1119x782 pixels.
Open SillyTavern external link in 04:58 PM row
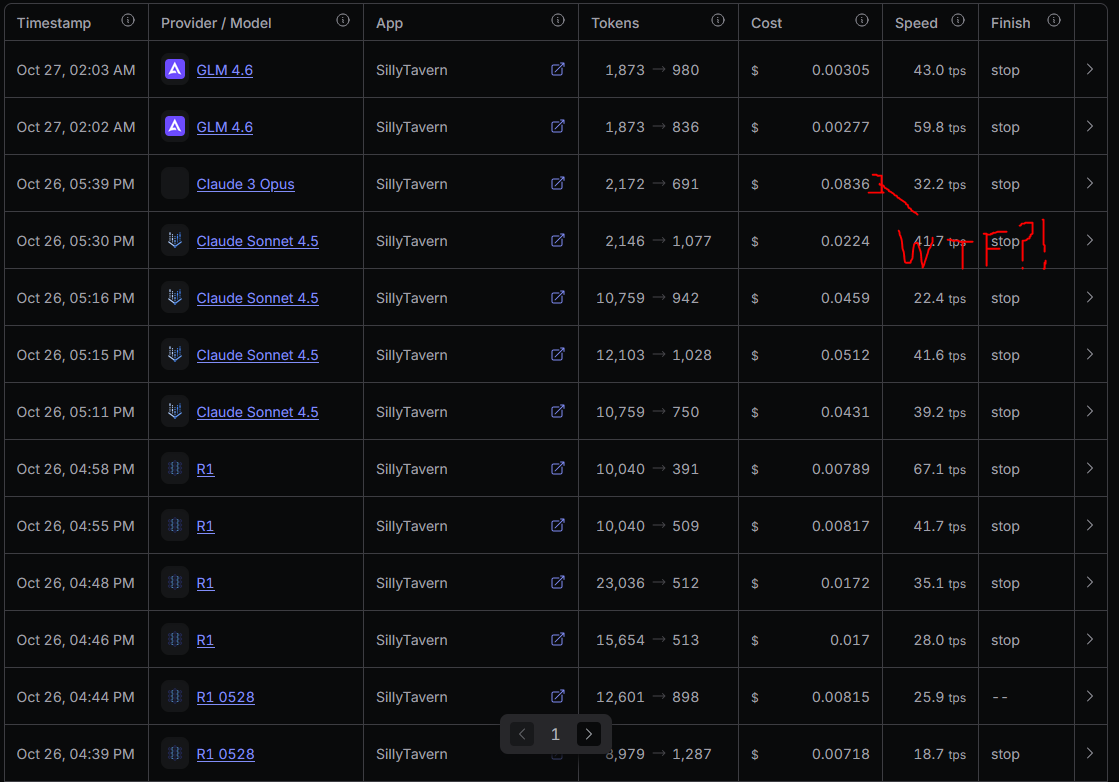pos(558,469)
